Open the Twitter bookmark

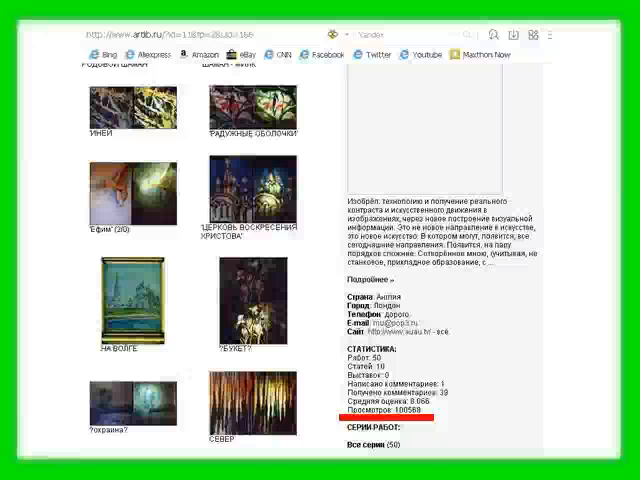pos(372,55)
